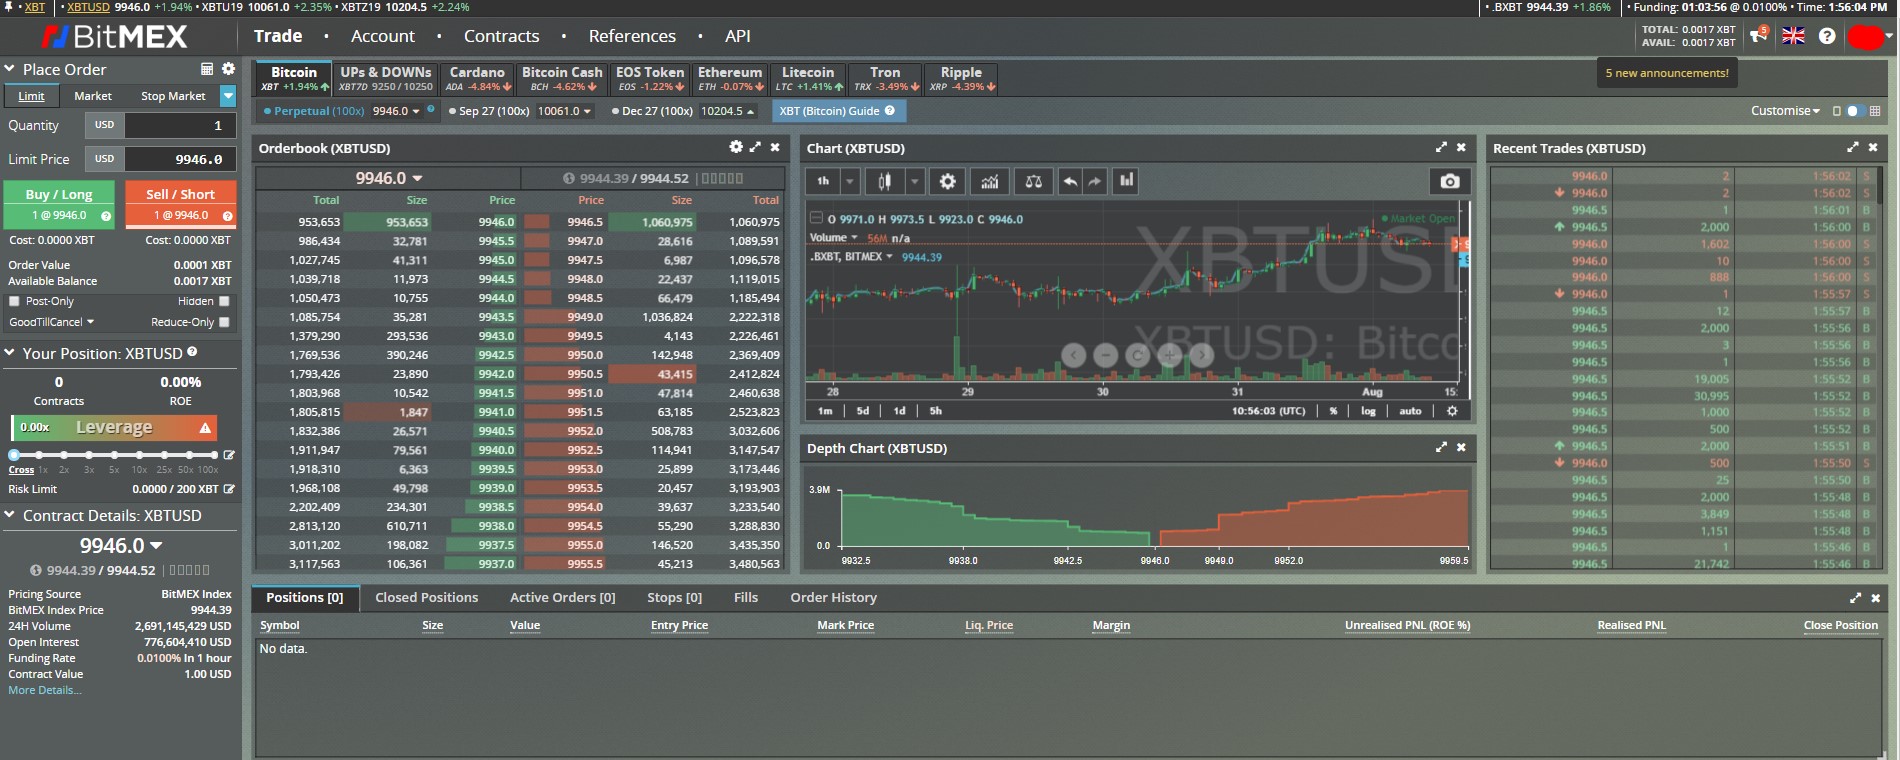Open Orderbook settings gear
This screenshot has width=1900, height=760.
click(736, 147)
